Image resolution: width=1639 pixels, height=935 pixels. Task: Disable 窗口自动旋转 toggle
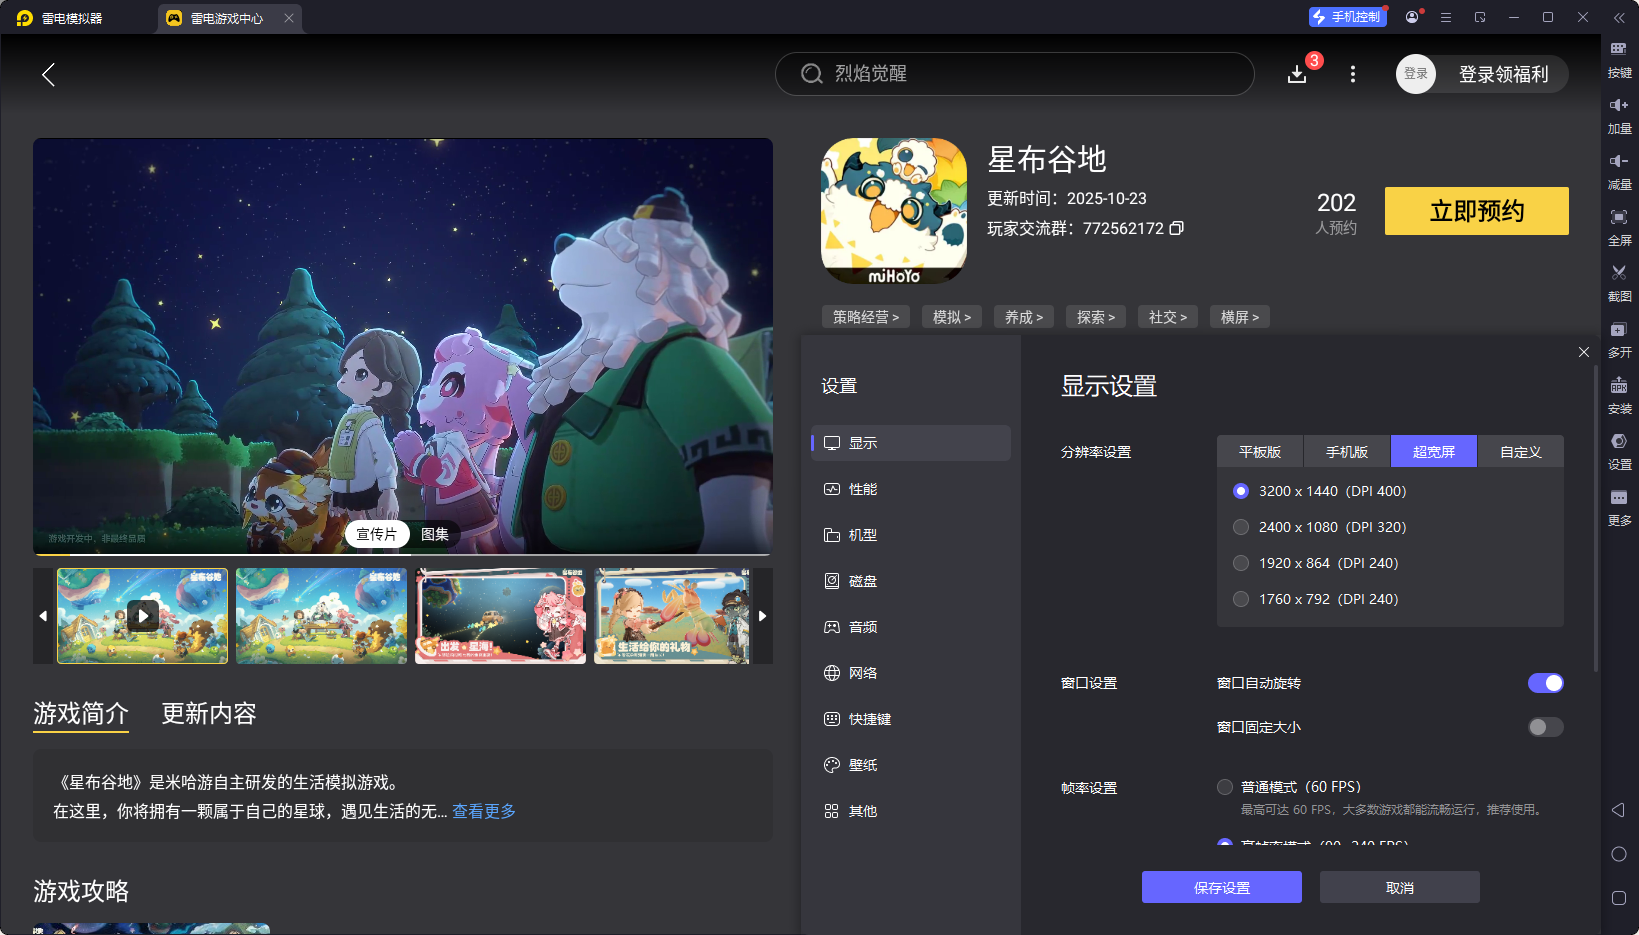pyautogui.click(x=1546, y=683)
